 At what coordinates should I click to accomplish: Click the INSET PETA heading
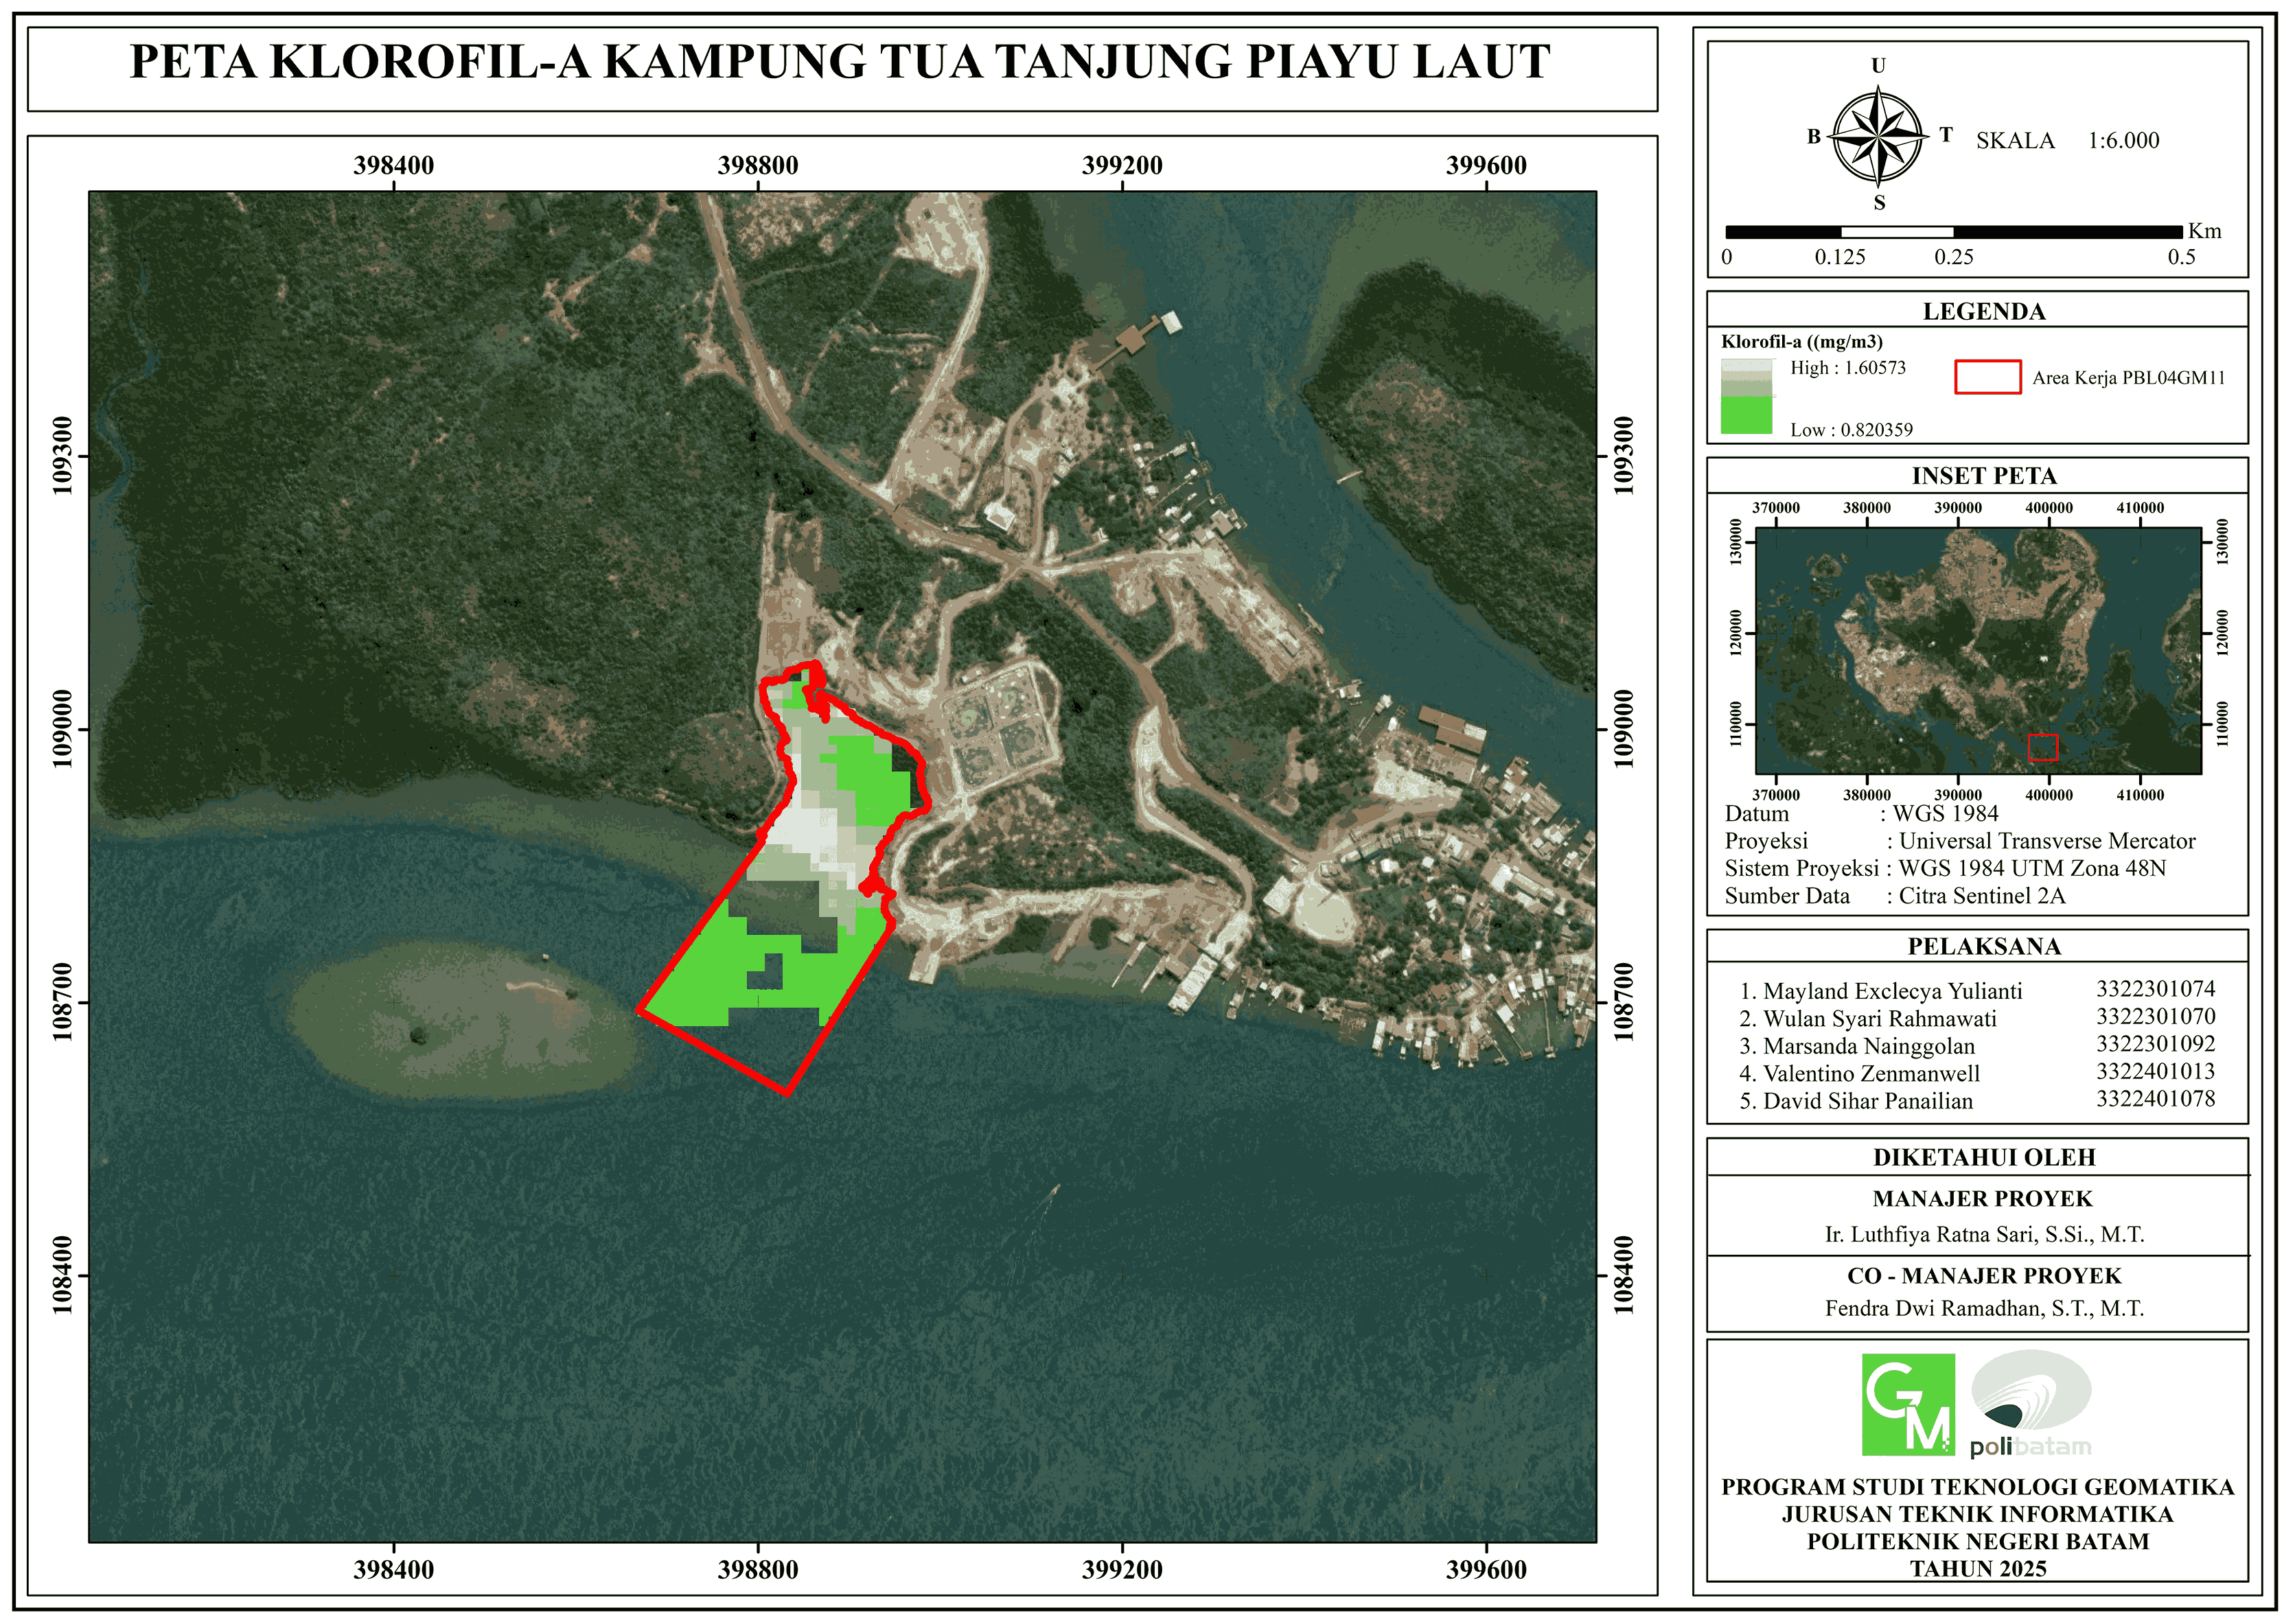(x=1984, y=476)
